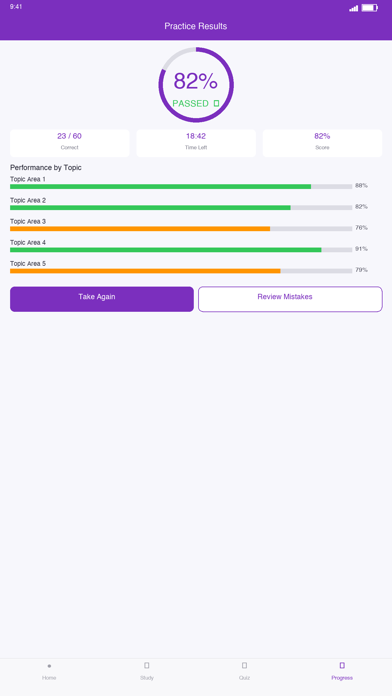Click the Topic Area 2 82% value
392x696 pixels.
[x=361, y=207]
